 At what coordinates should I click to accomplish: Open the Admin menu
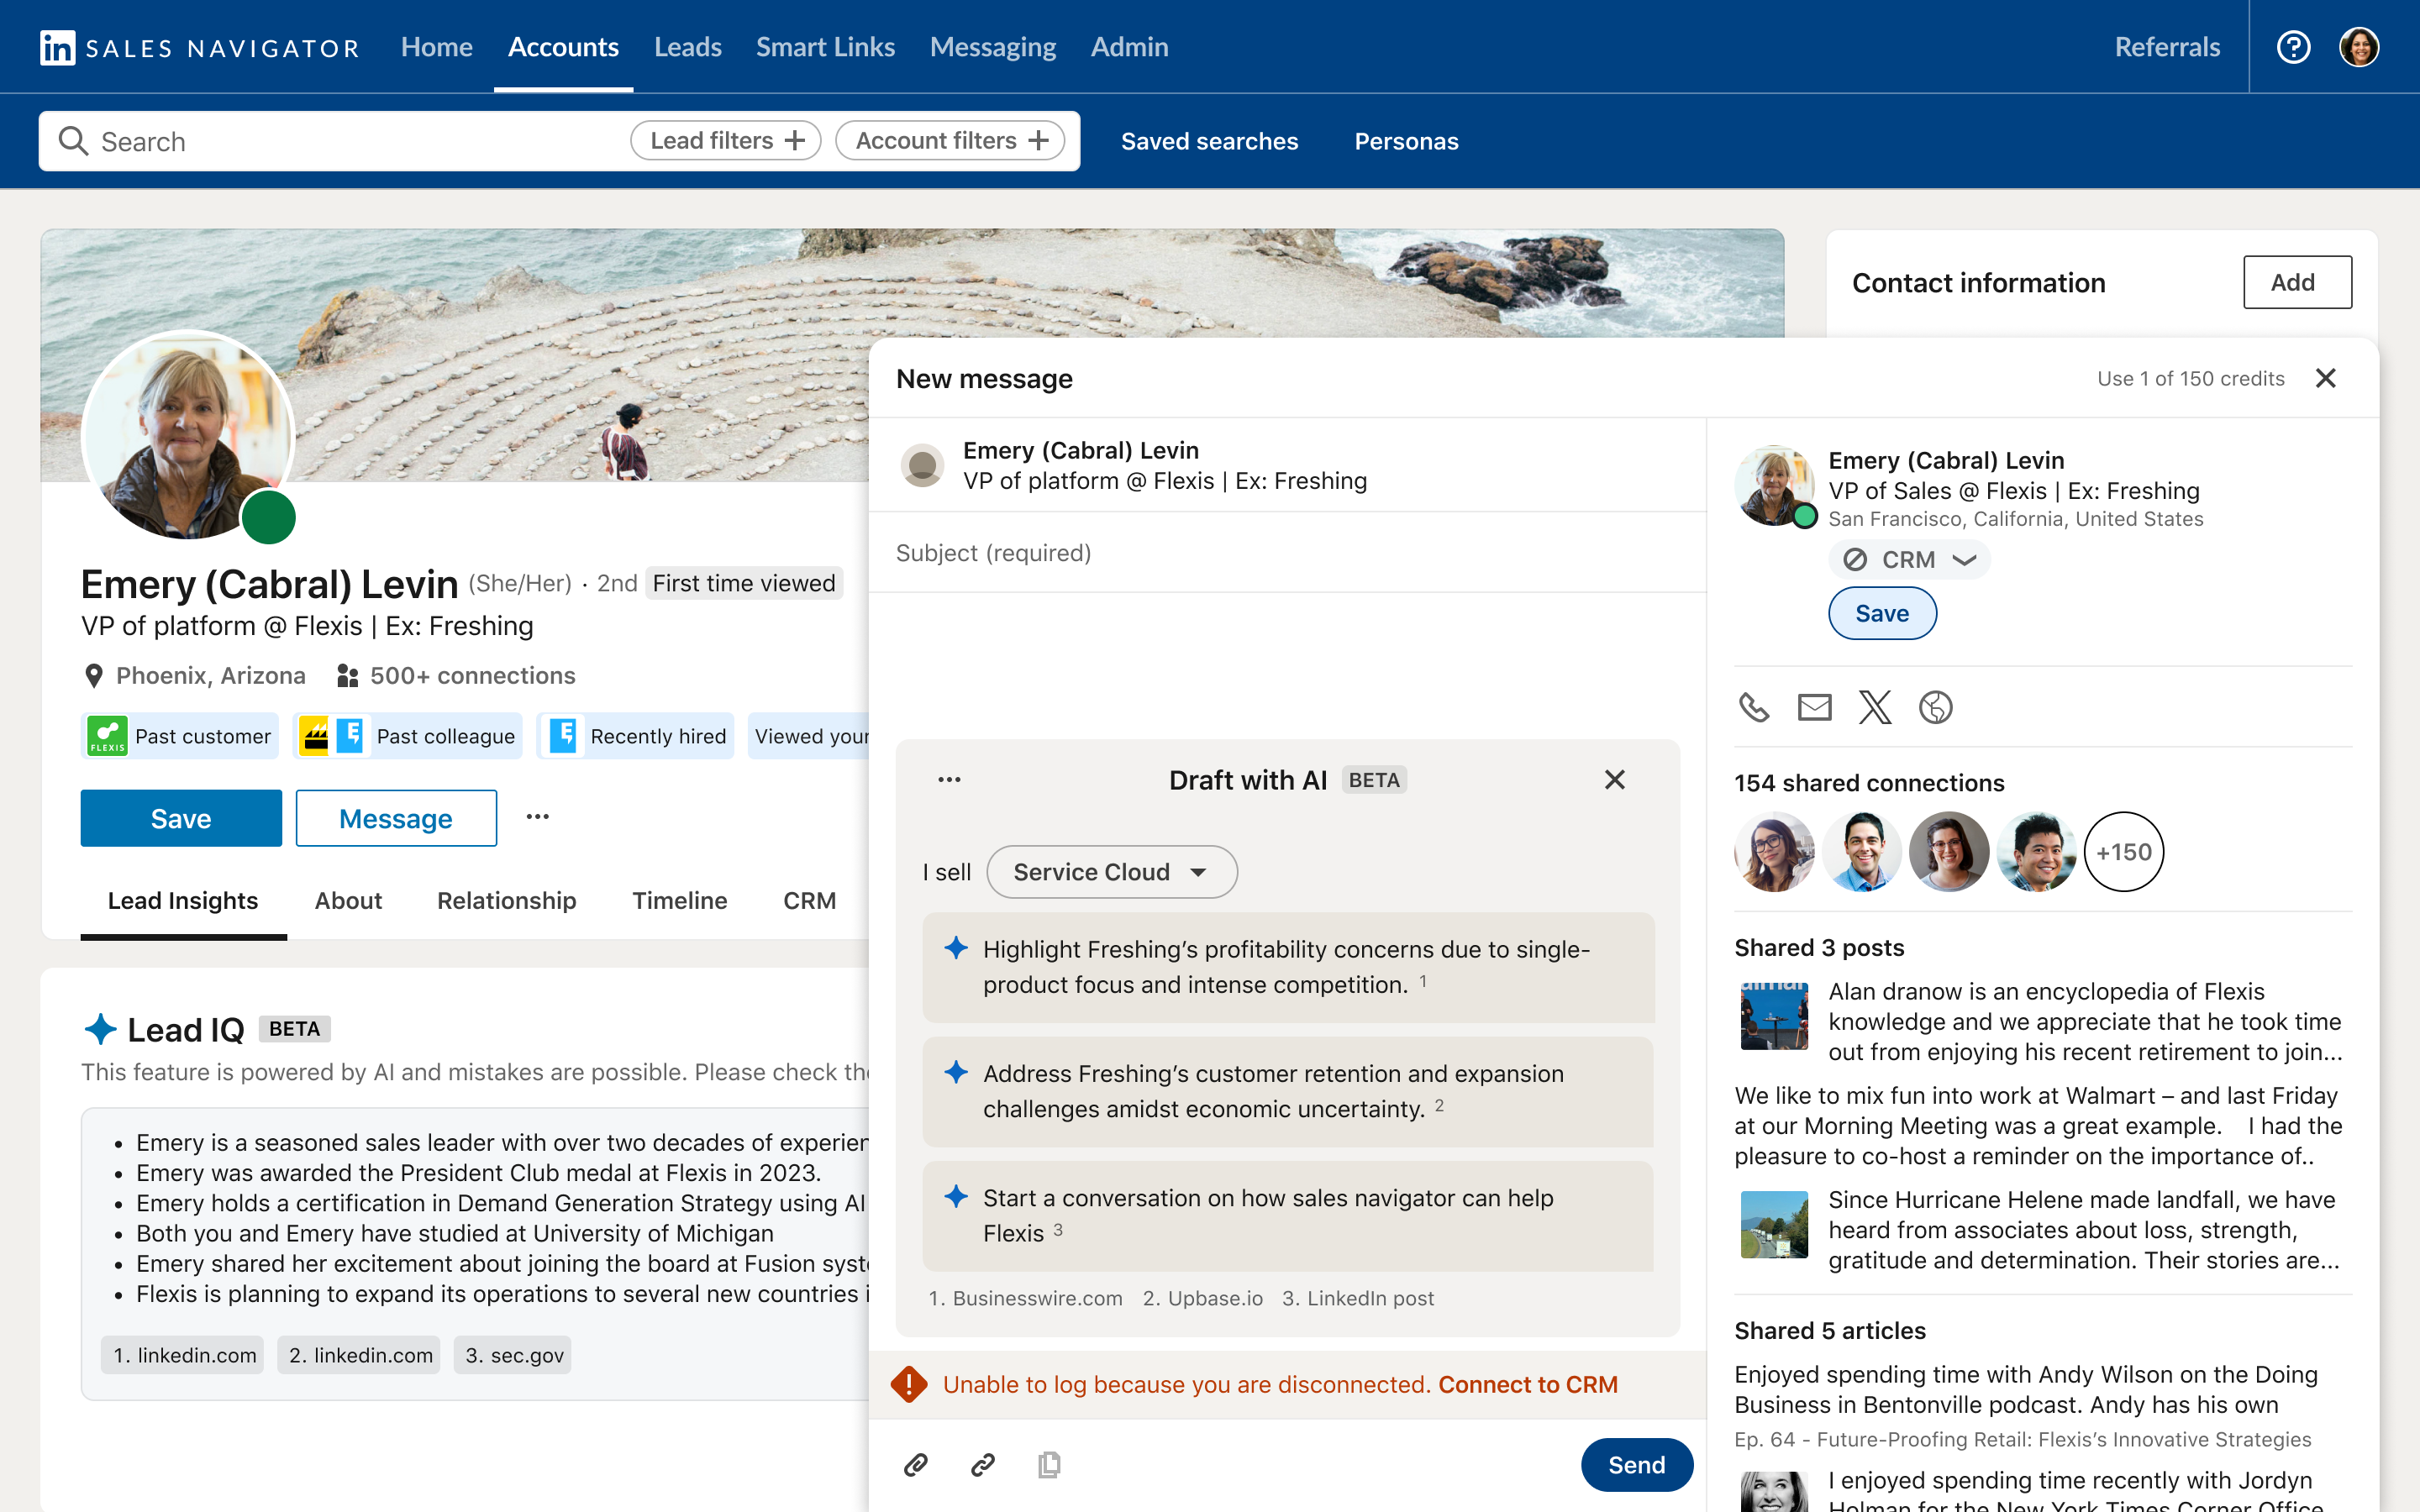[x=1130, y=47]
